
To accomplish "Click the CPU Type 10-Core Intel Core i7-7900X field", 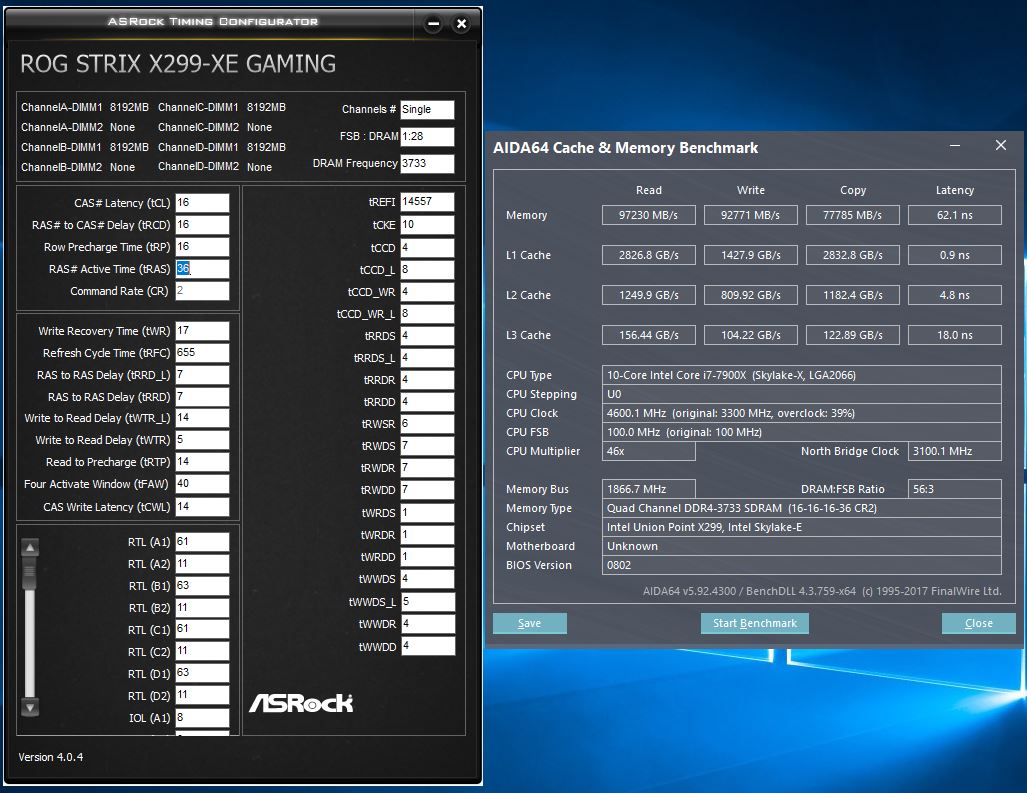I will pos(802,375).
